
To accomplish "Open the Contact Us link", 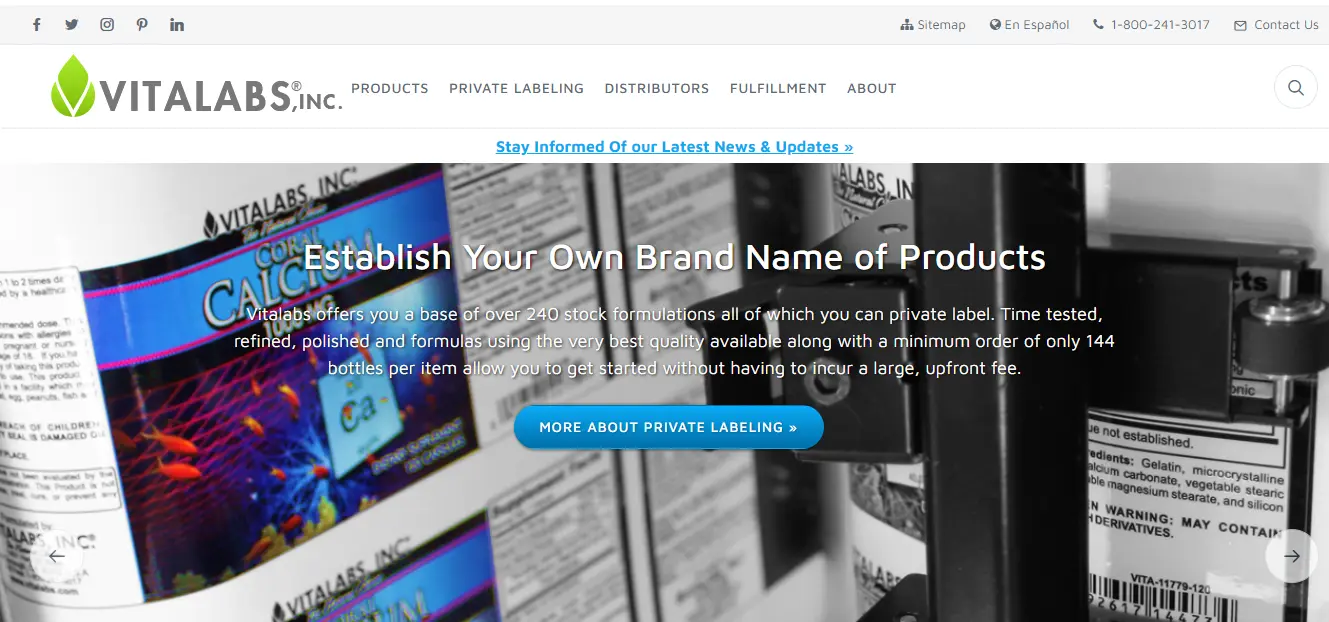I will tap(1276, 25).
